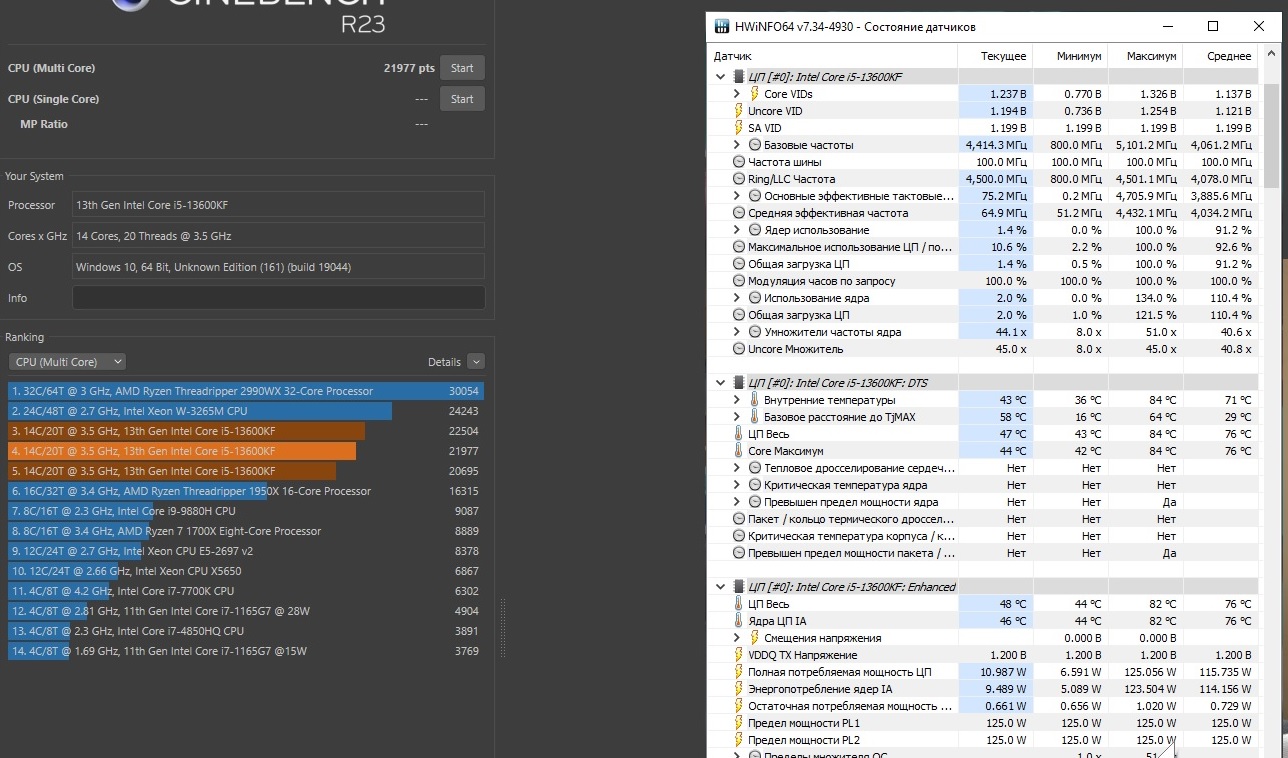
Task: Collapse the i5-13600KF DTS sensor group
Action: coord(721,382)
